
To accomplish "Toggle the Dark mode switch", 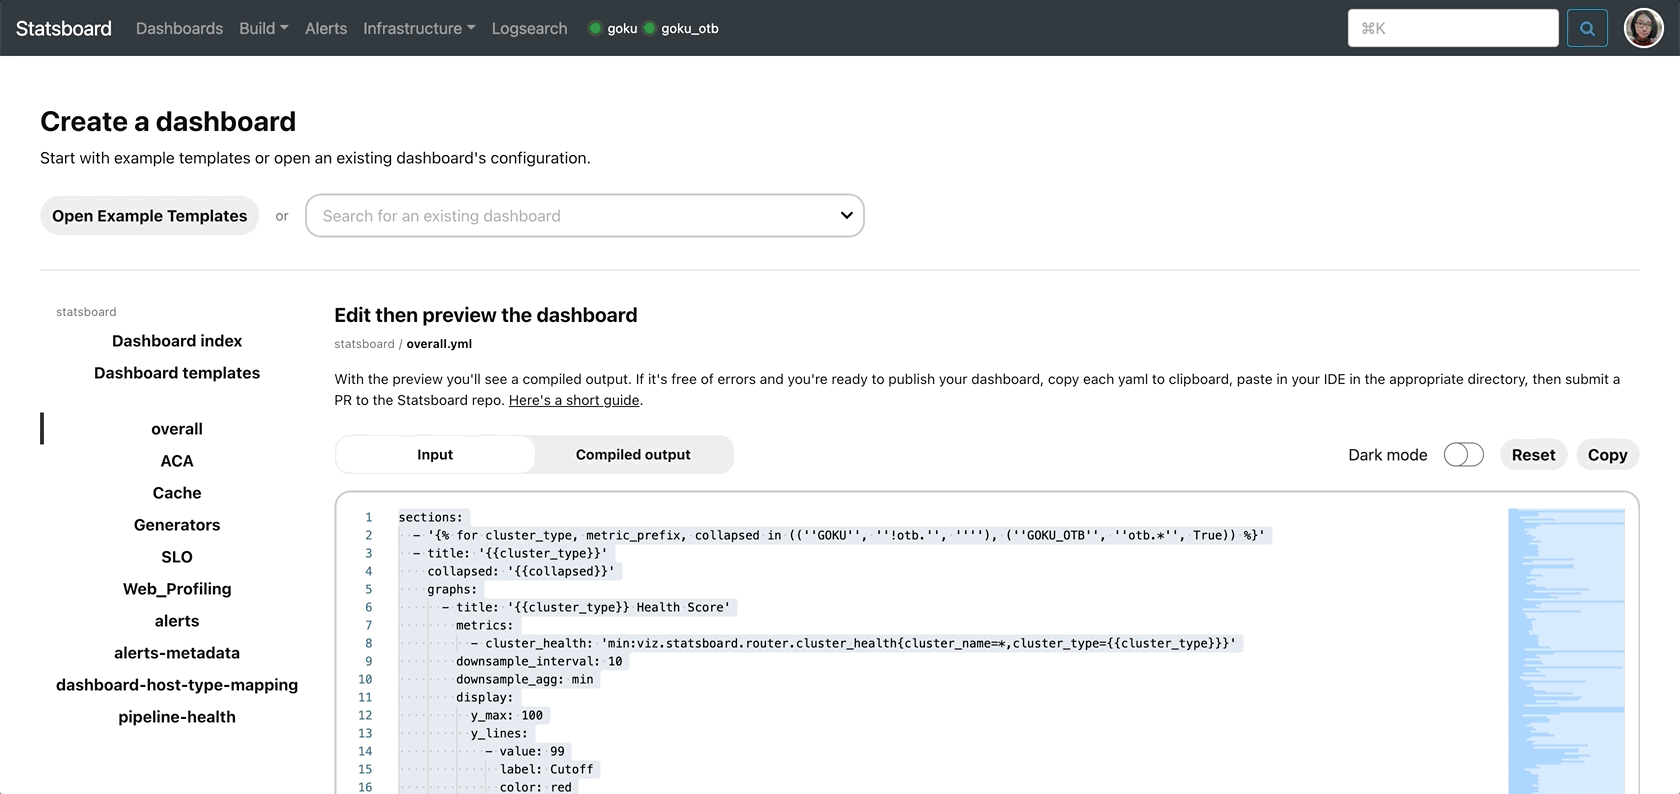I will pyautogui.click(x=1463, y=455).
